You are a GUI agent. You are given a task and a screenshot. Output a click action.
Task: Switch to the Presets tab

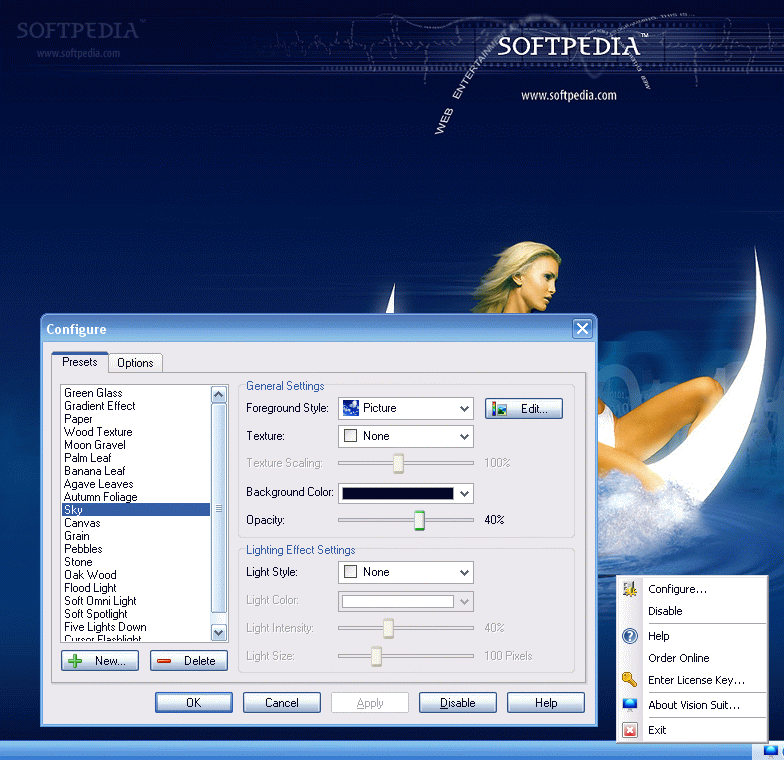tap(80, 362)
